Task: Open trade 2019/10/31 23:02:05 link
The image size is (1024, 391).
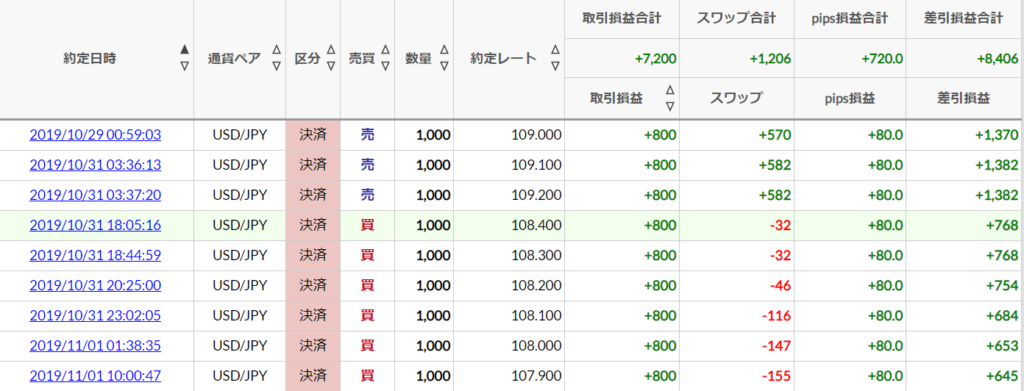Action: point(95,315)
